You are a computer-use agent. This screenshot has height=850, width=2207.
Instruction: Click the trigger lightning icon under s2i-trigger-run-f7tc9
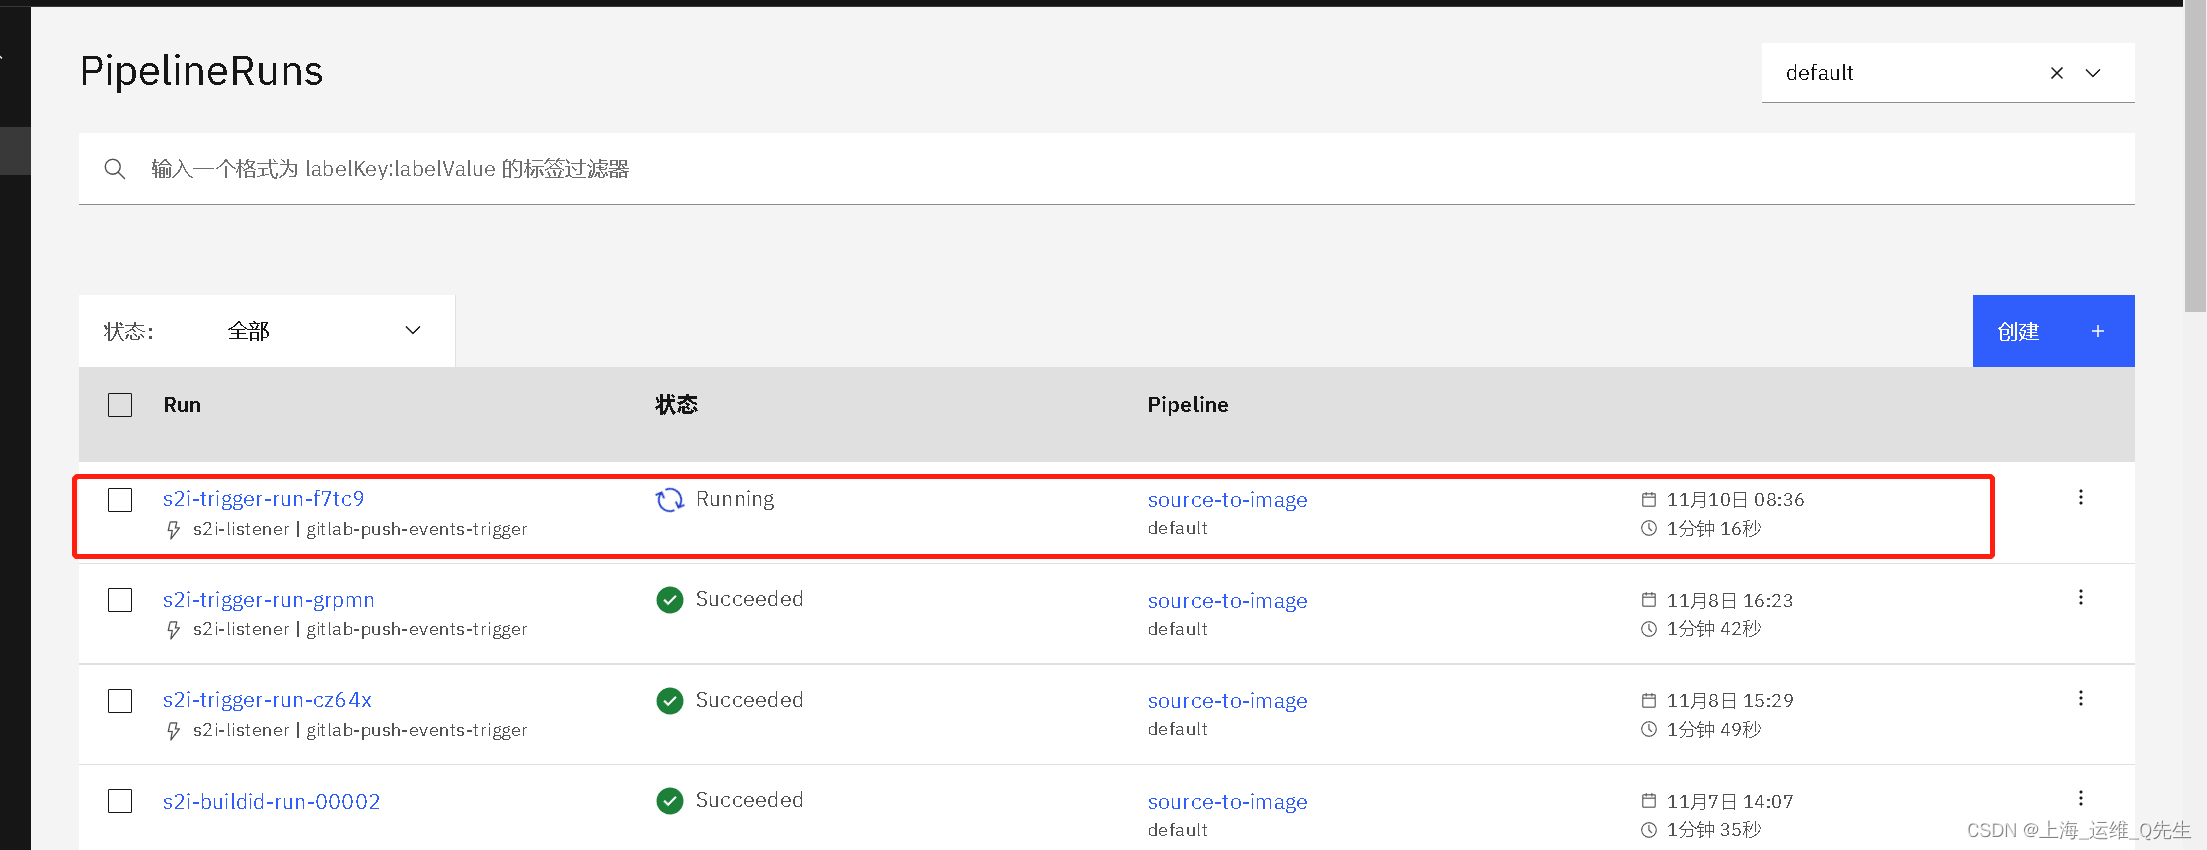pos(174,529)
